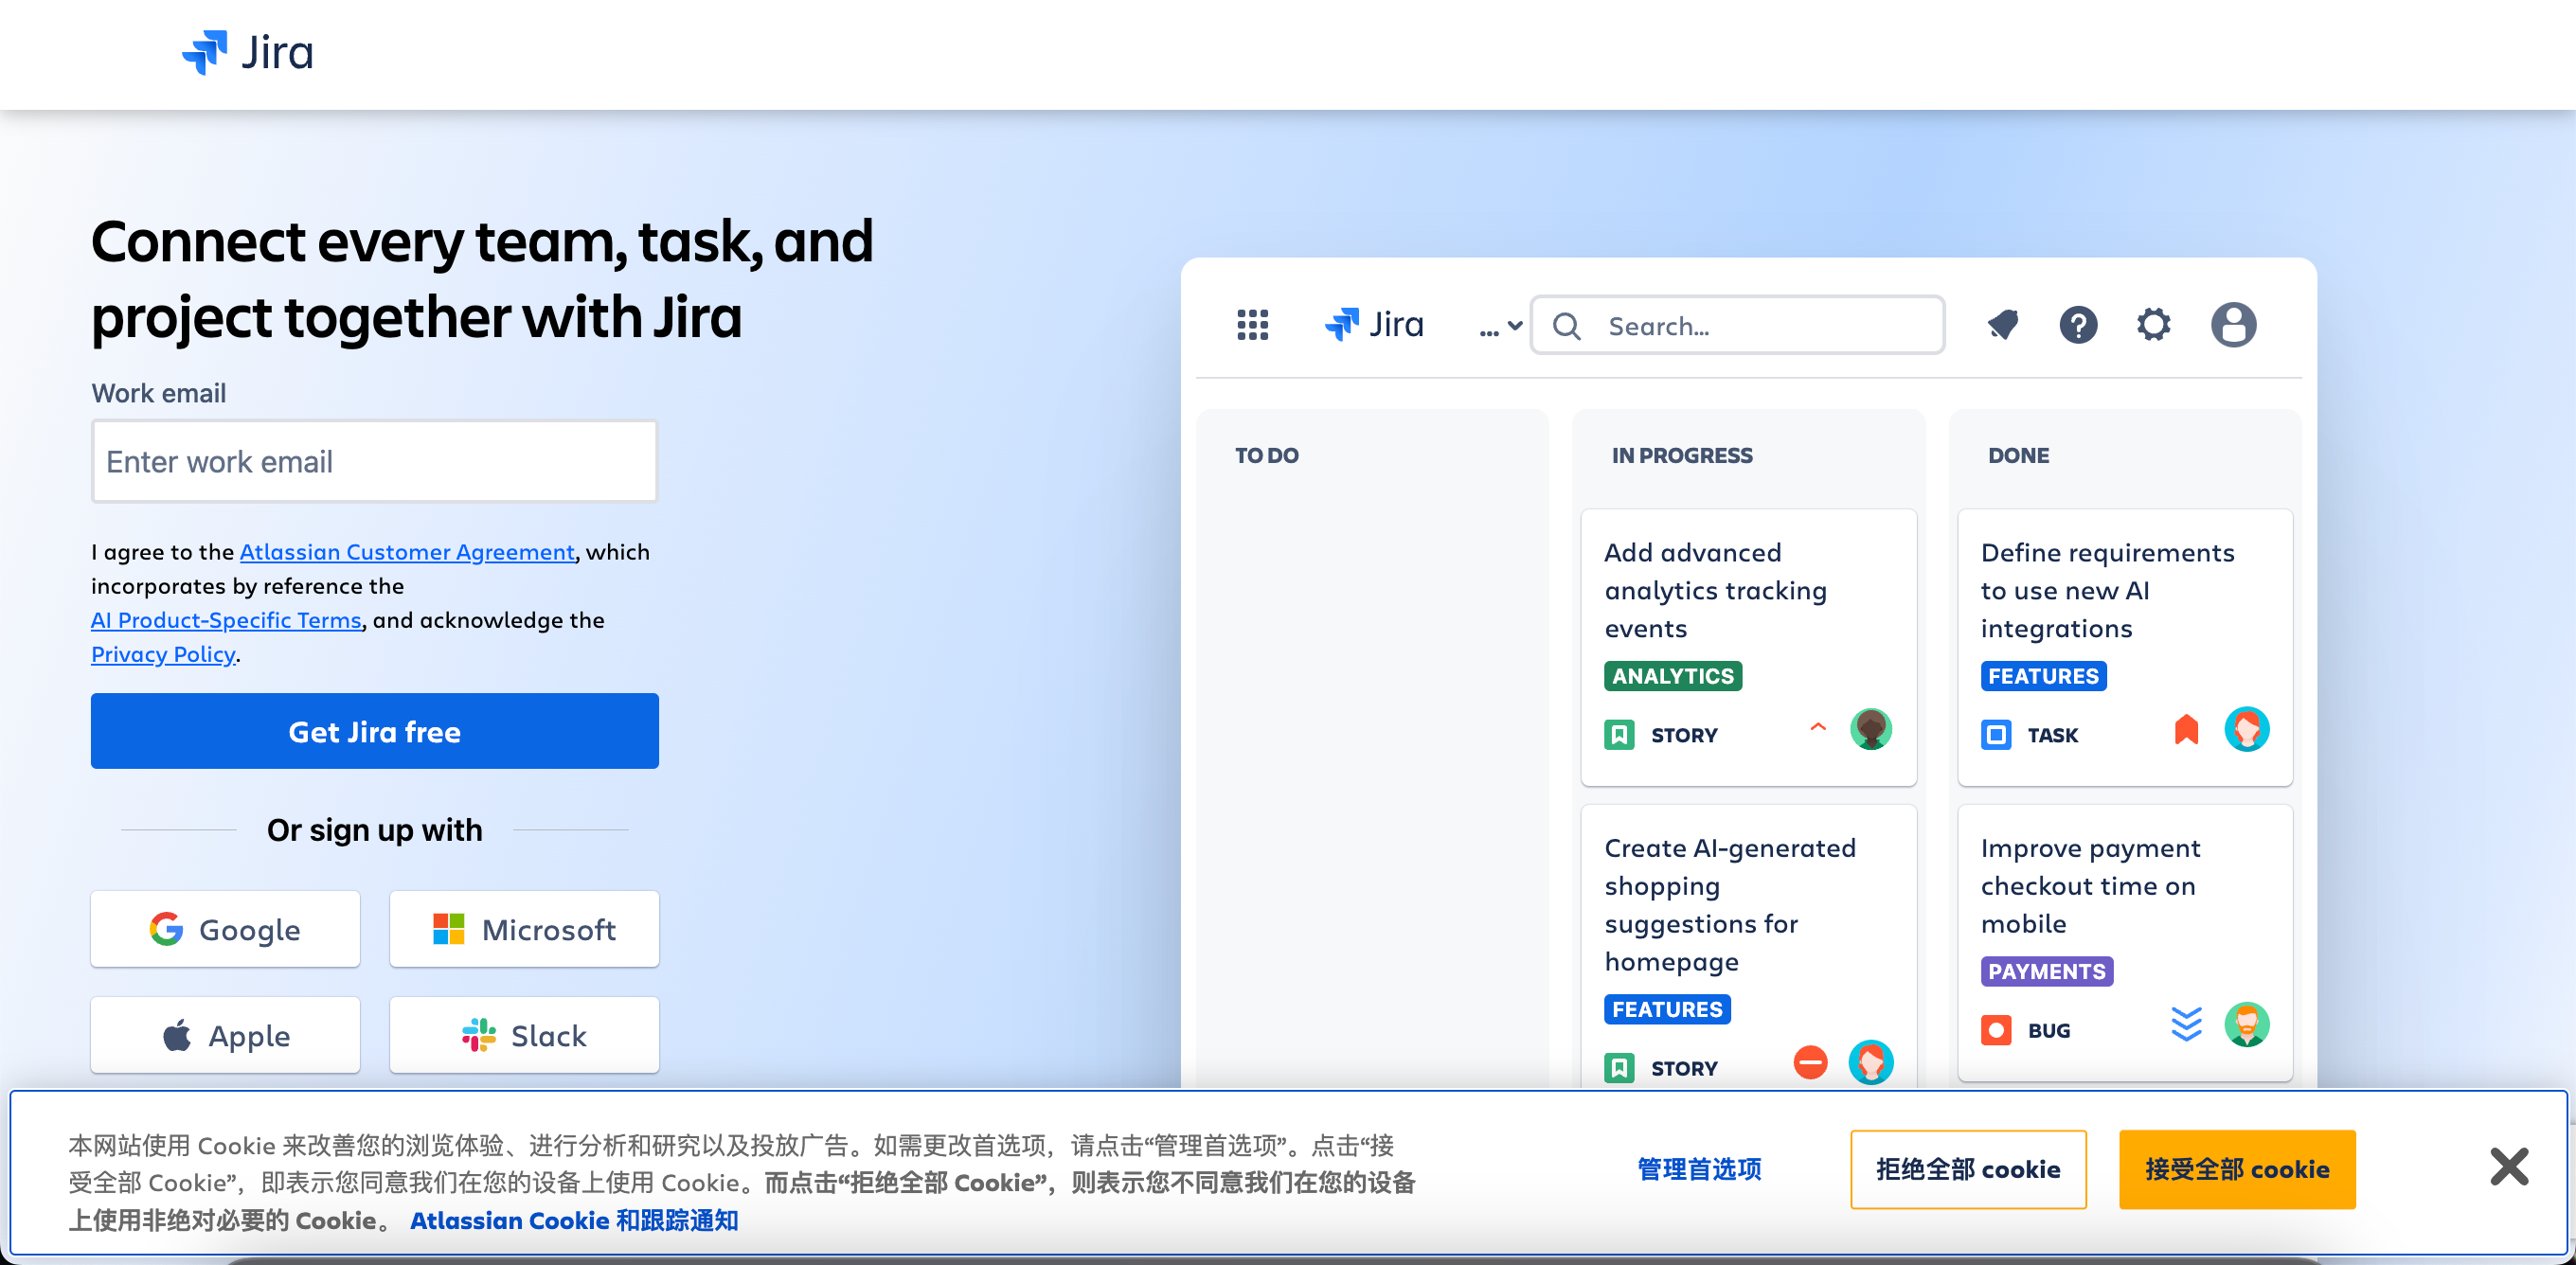Image resolution: width=2576 pixels, height=1265 pixels.
Task: Open Add advanced analytics tracking events card
Action: point(1748,647)
